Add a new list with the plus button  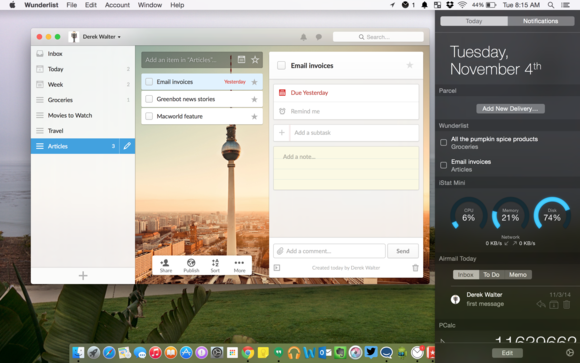(83, 276)
